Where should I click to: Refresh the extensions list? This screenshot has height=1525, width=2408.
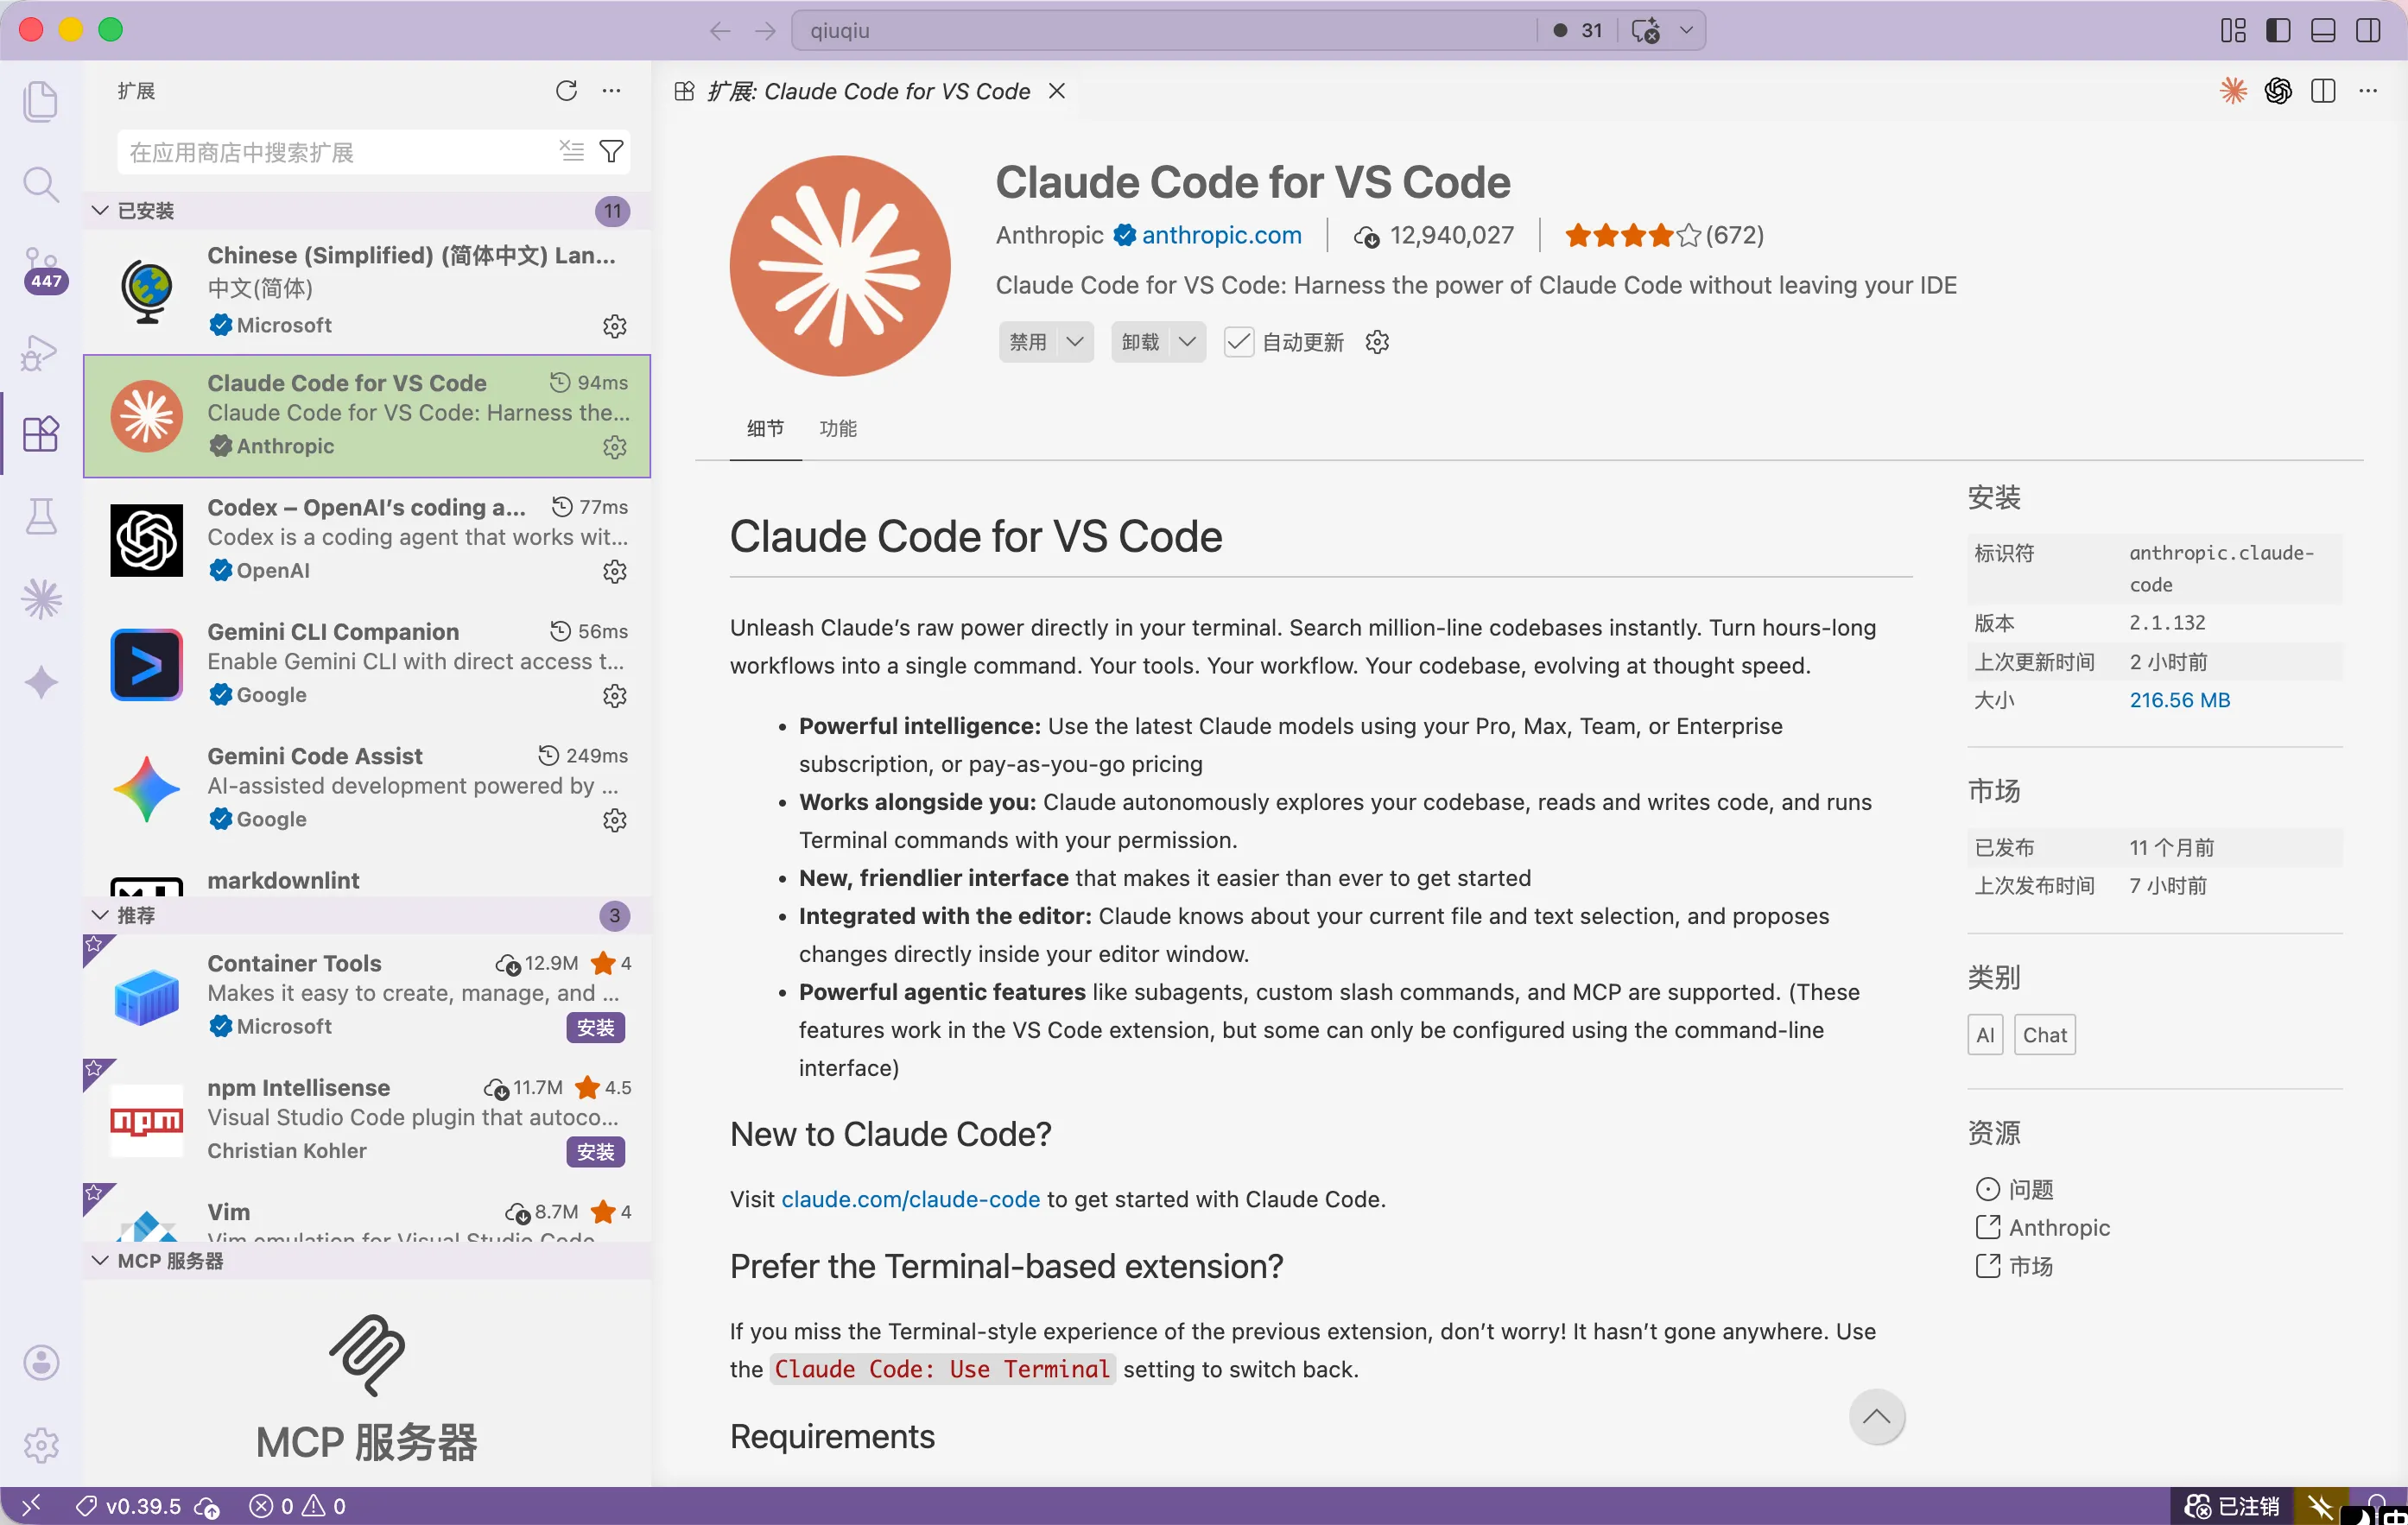566,91
